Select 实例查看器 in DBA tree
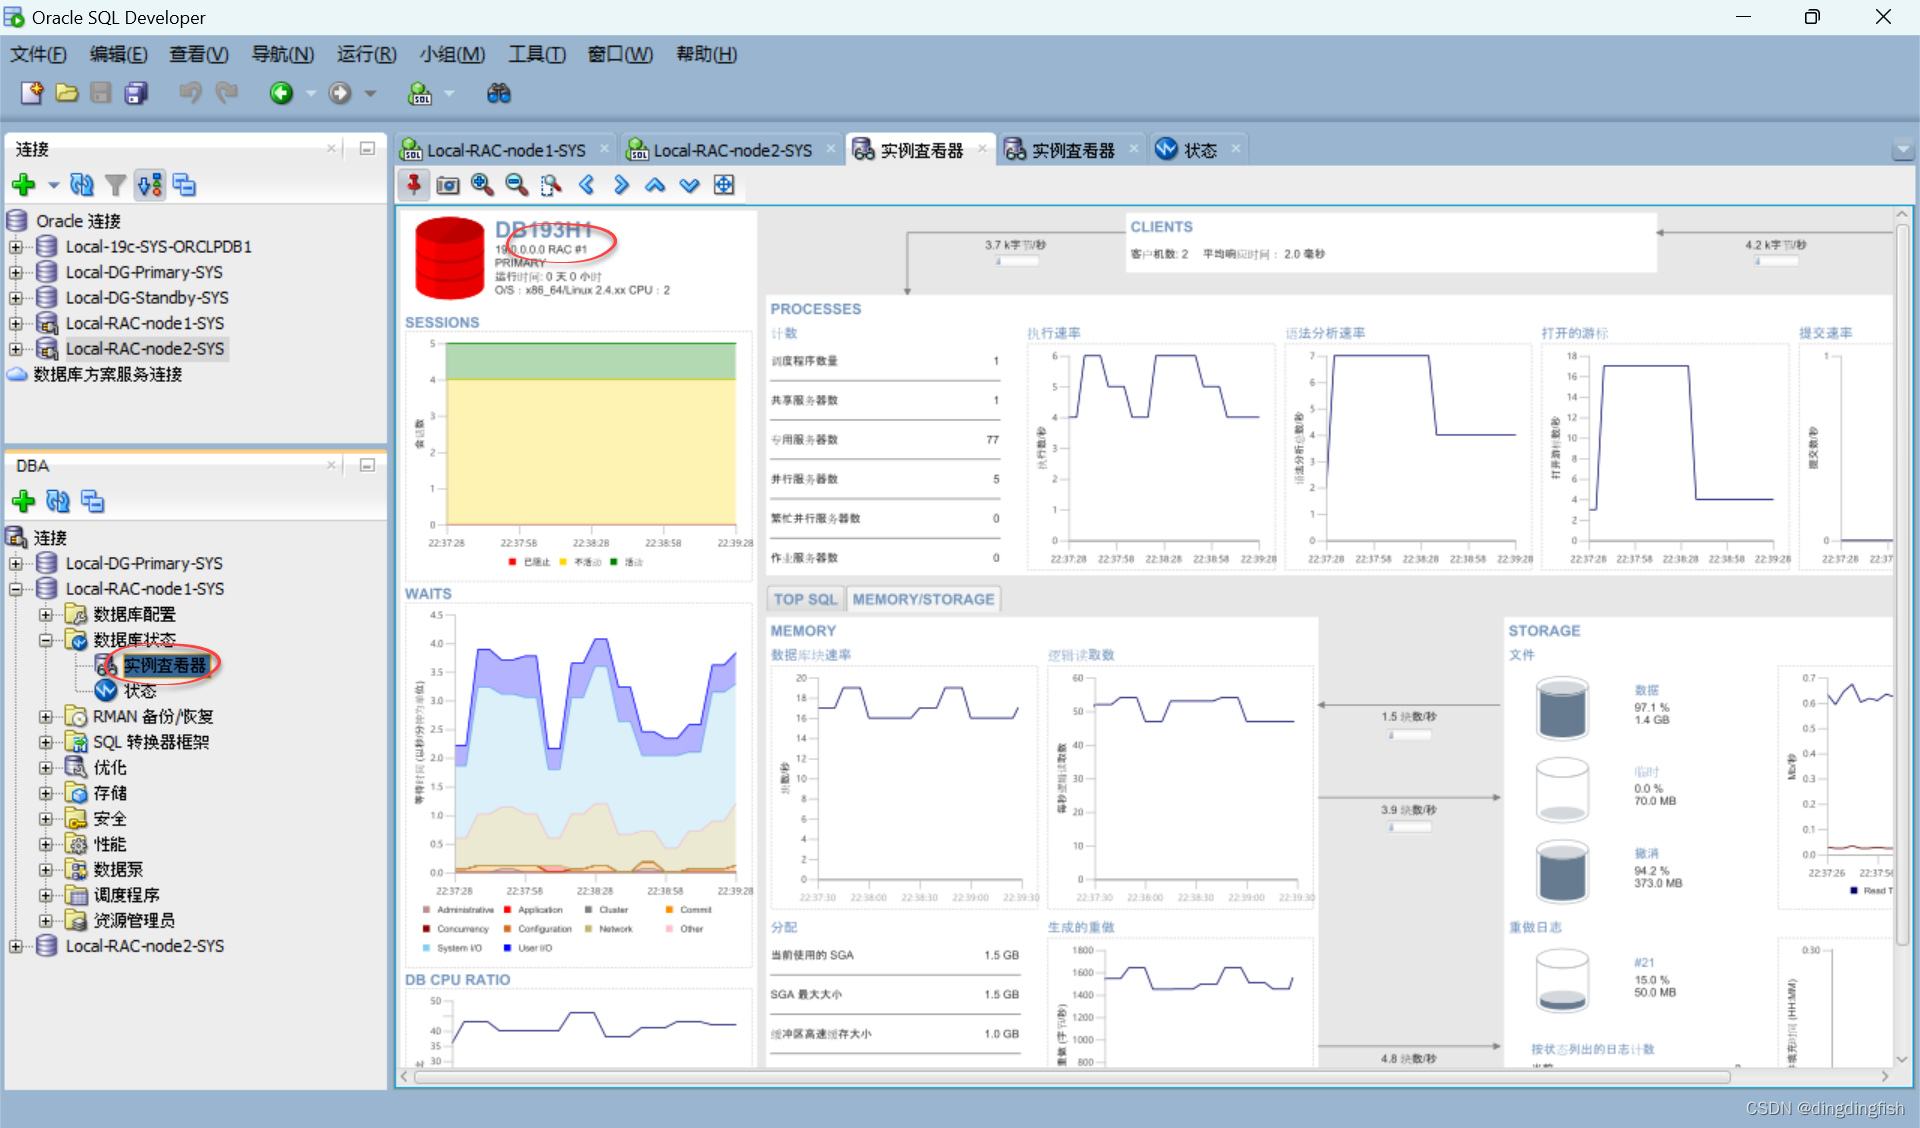The width and height of the screenshot is (1920, 1128). pyautogui.click(x=165, y=665)
